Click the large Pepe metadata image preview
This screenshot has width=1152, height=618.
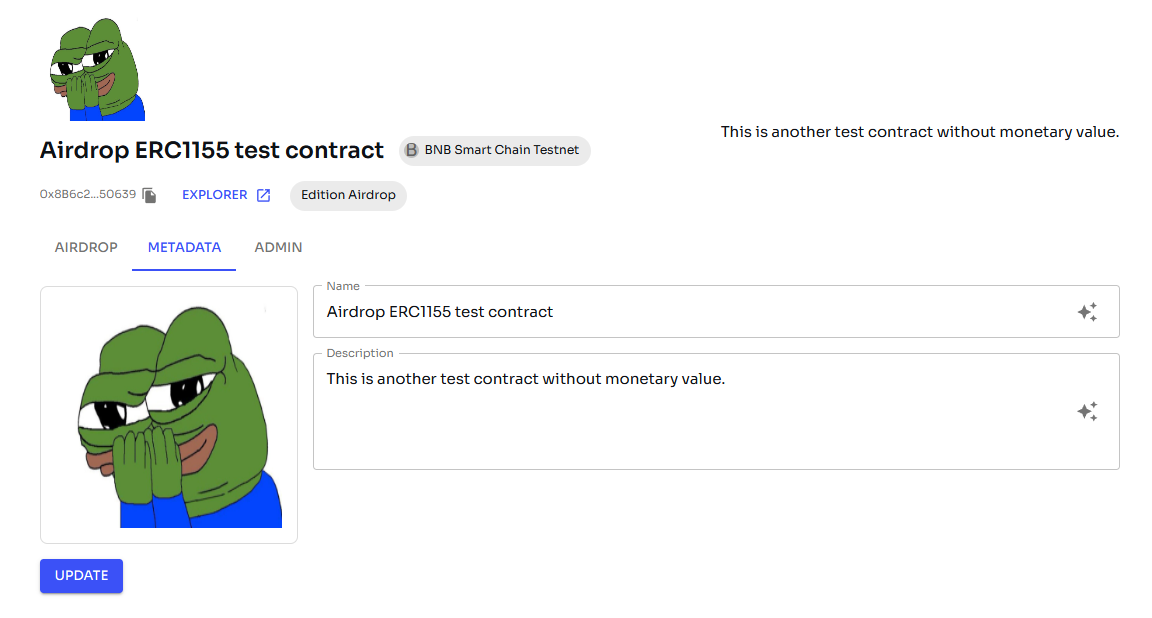[x=169, y=415]
